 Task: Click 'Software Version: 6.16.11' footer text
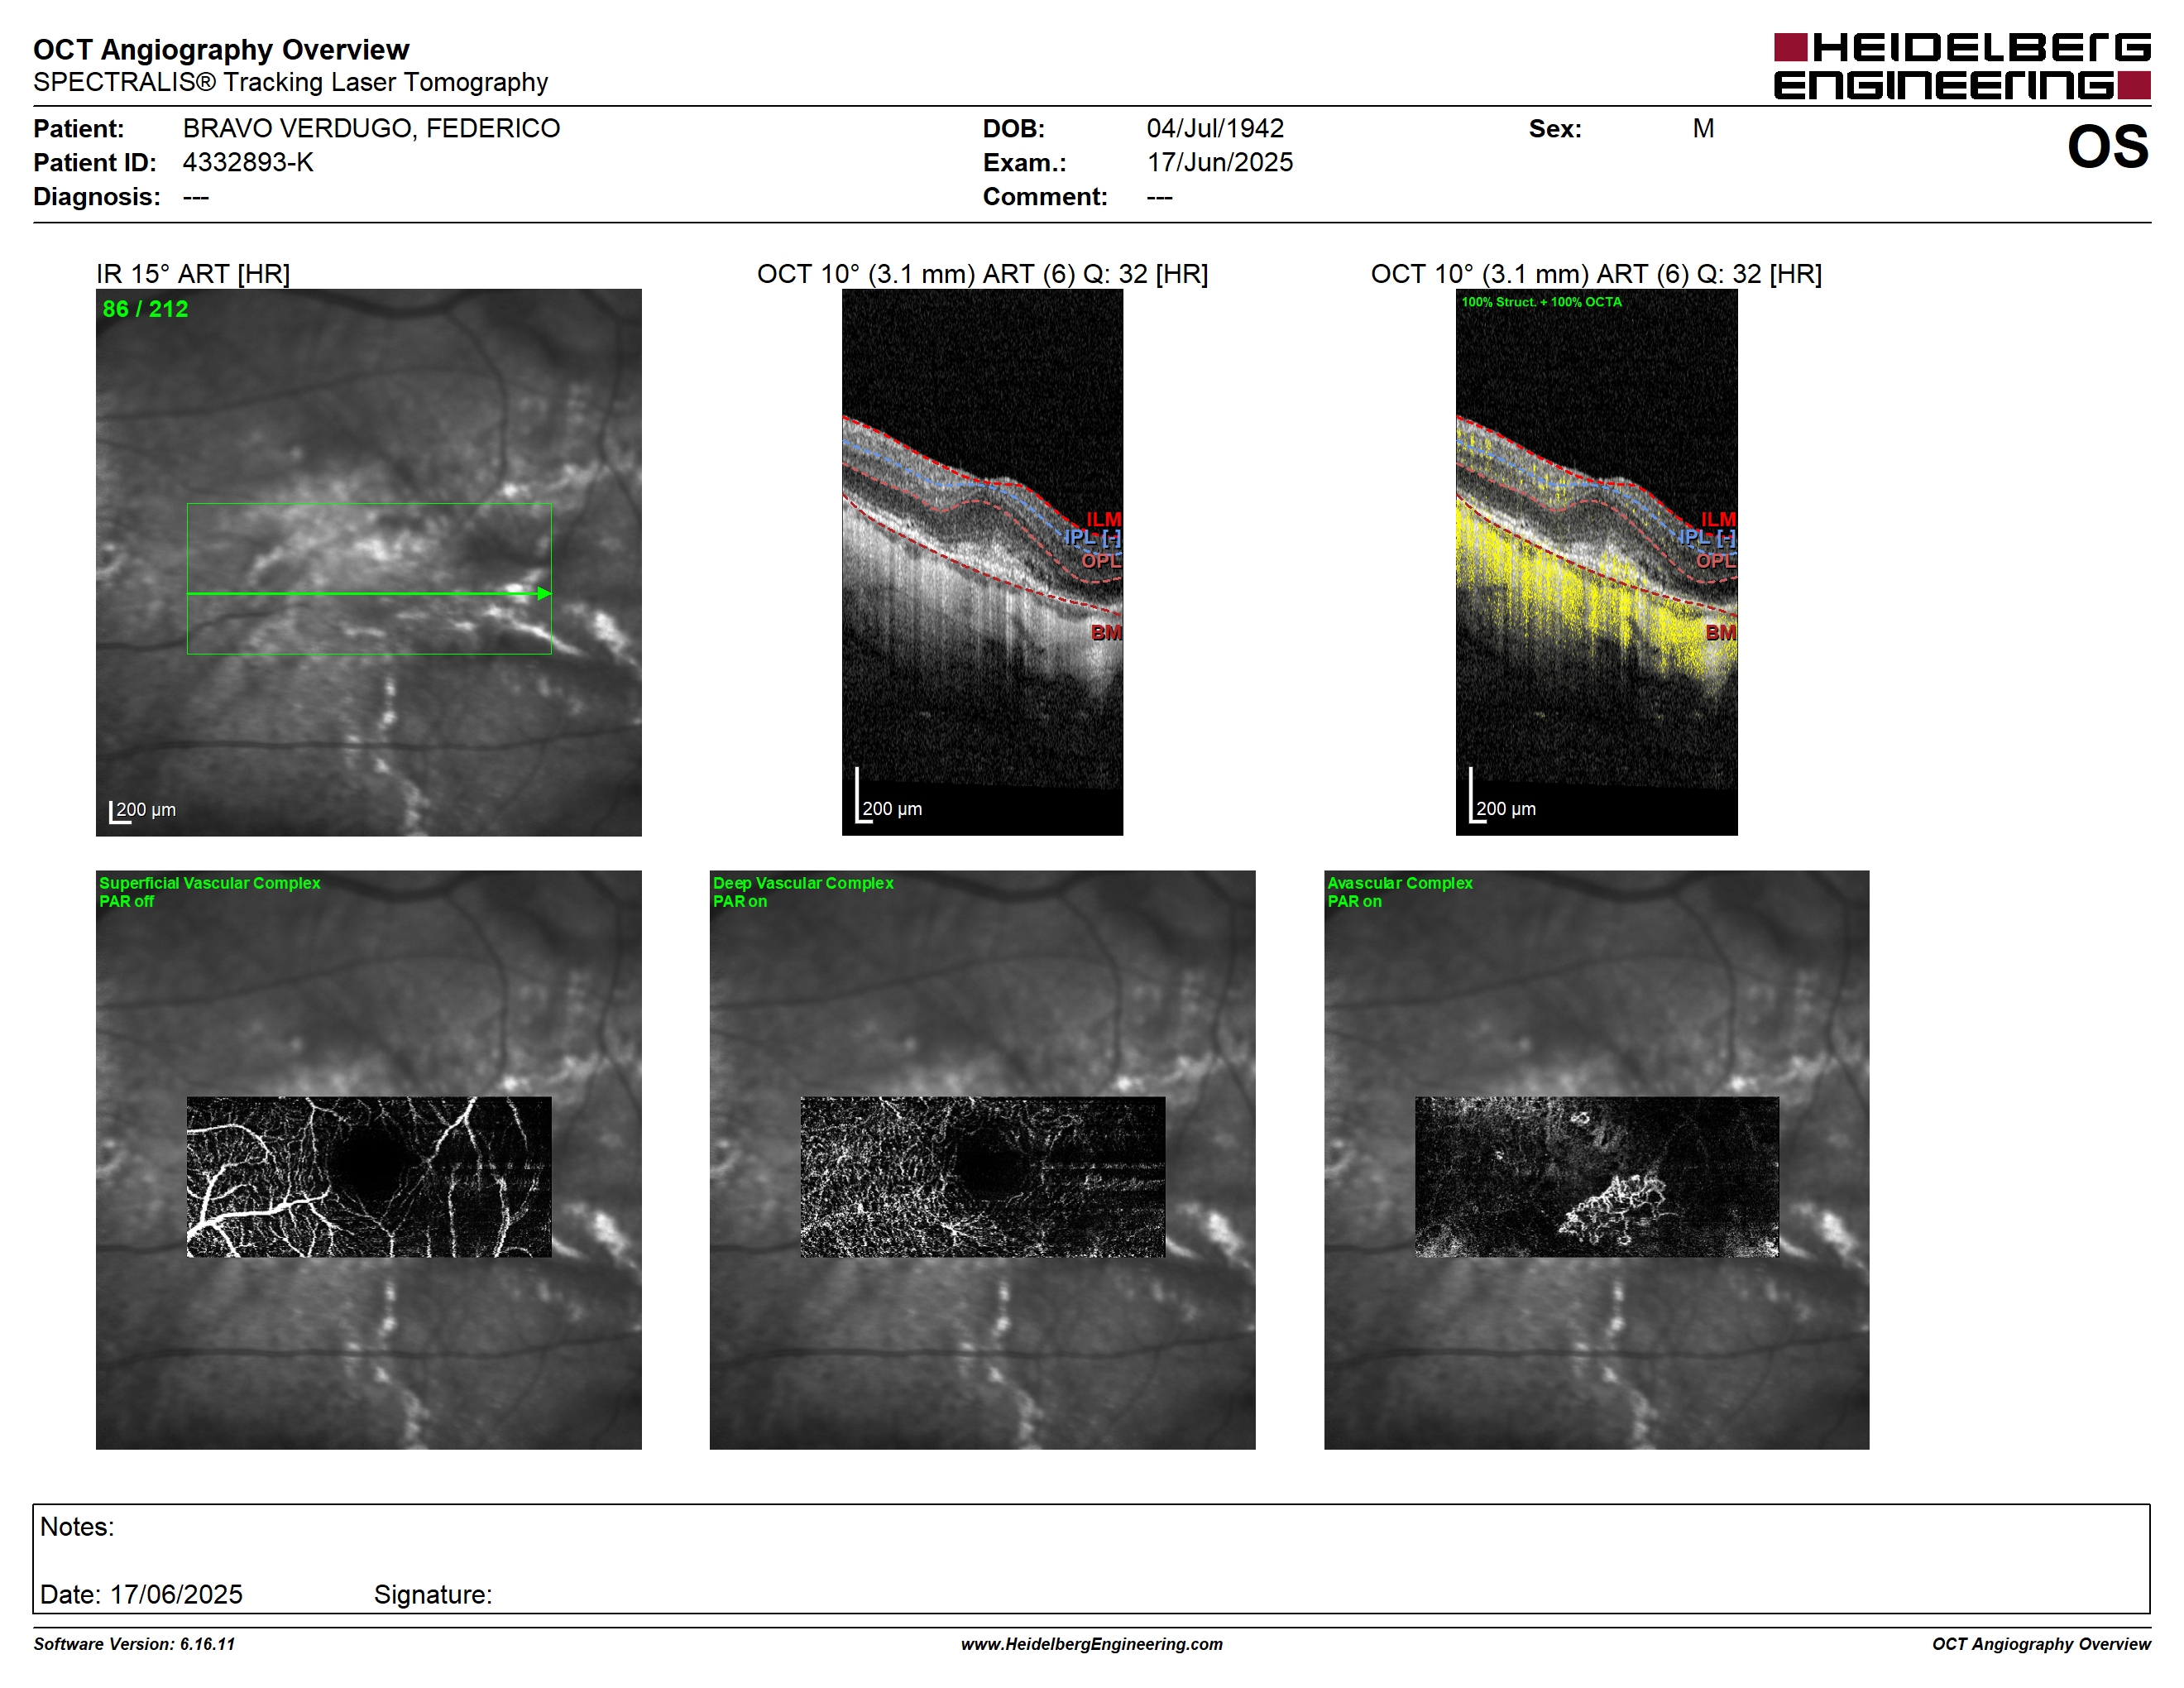134,1644
